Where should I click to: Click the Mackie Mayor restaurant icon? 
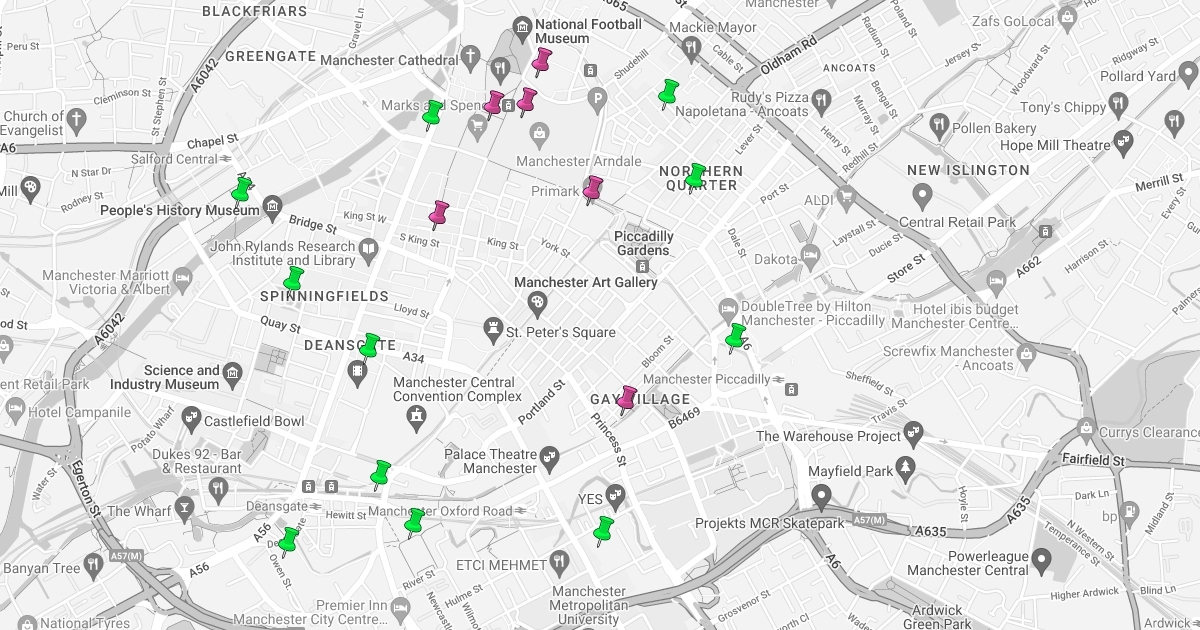(691, 47)
